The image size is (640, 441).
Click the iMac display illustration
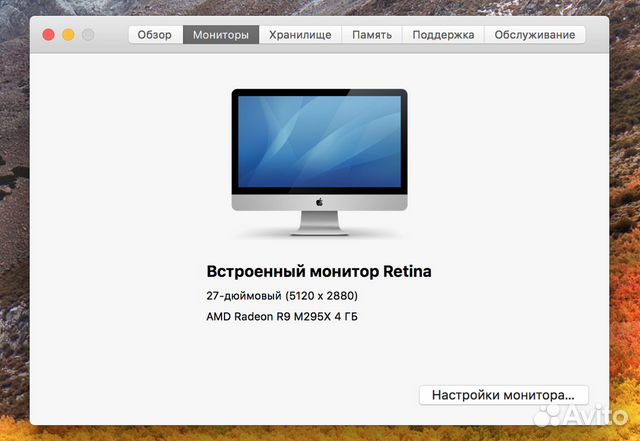(320, 162)
